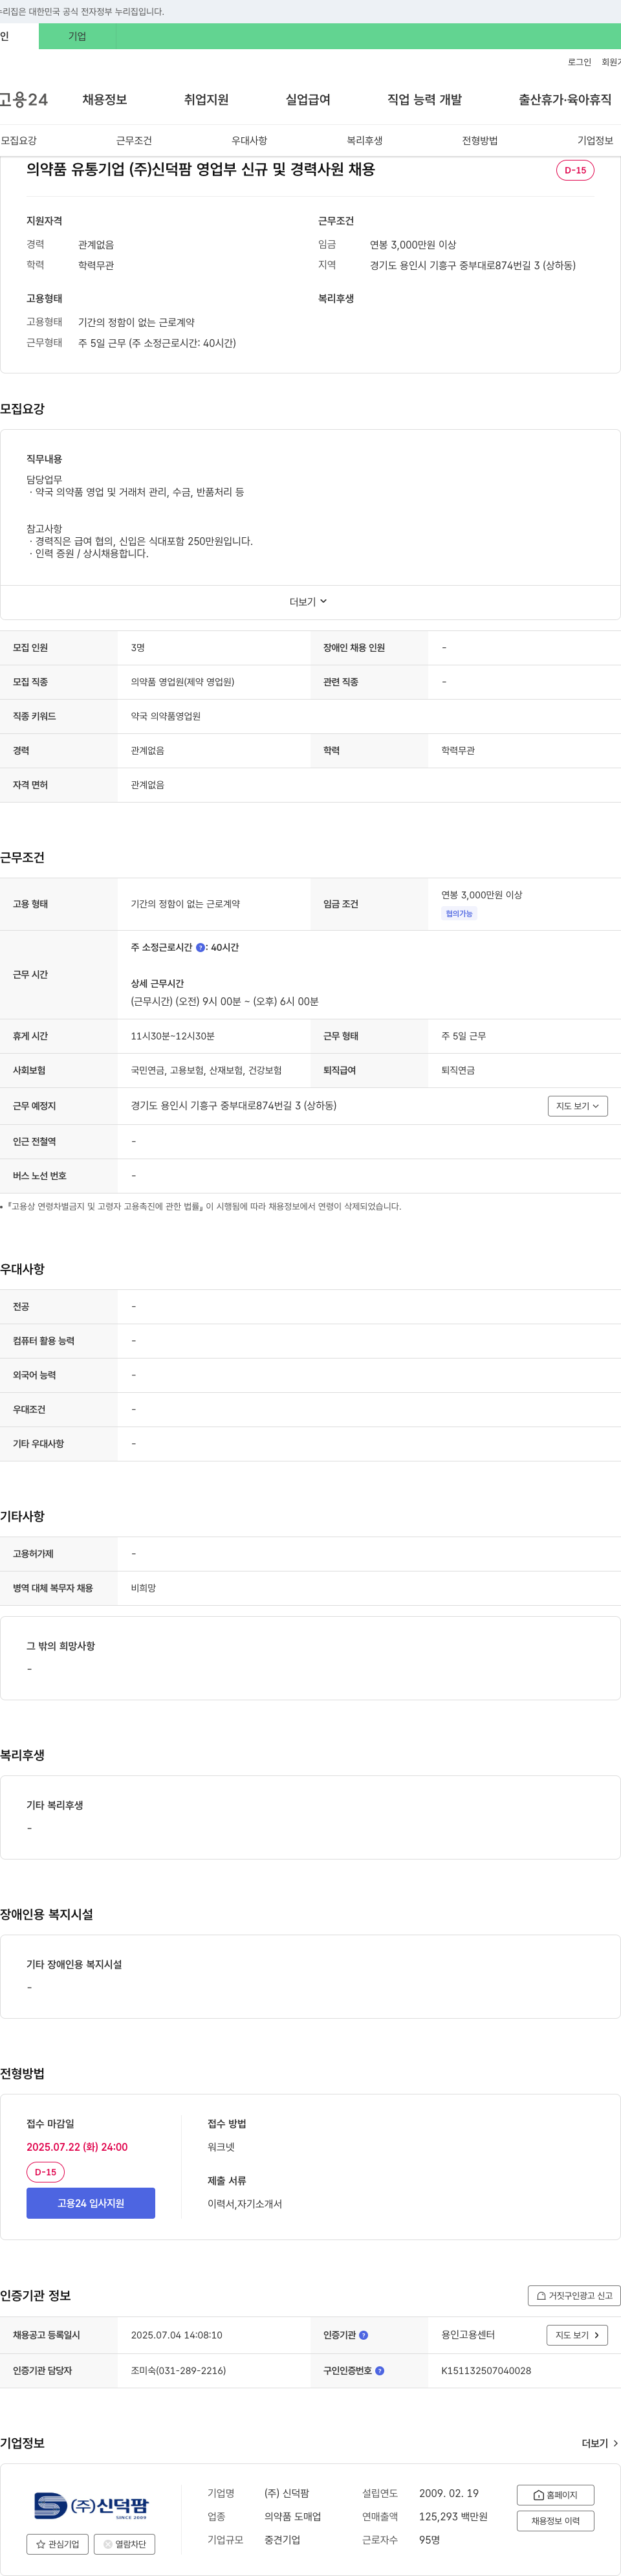Screen dimensions: 621x2576
Task: Click the help icon beside 구인인증번호 label
Action: tap(379, 2371)
